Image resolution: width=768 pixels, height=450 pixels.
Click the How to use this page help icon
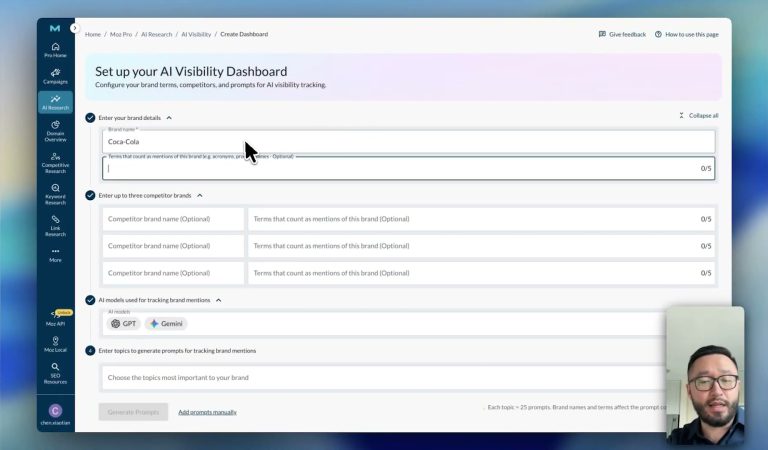pyautogui.click(x=658, y=34)
